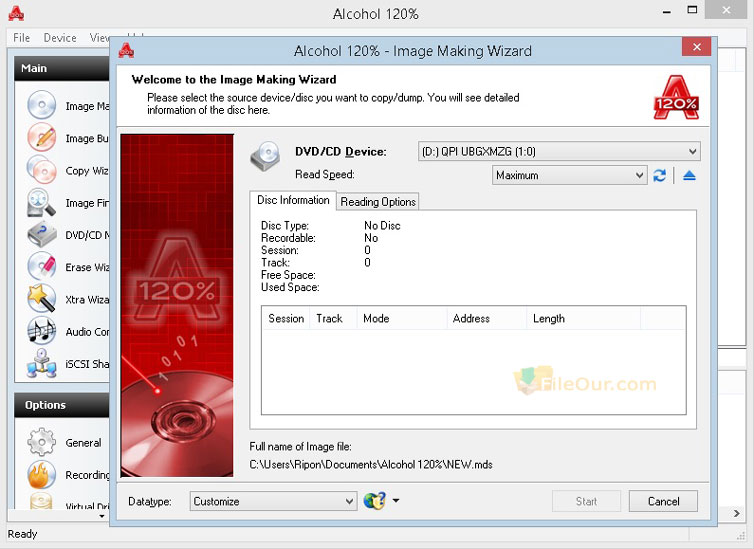Open the View menu
This screenshot has height=549, width=754.
(x=100, y=37)
